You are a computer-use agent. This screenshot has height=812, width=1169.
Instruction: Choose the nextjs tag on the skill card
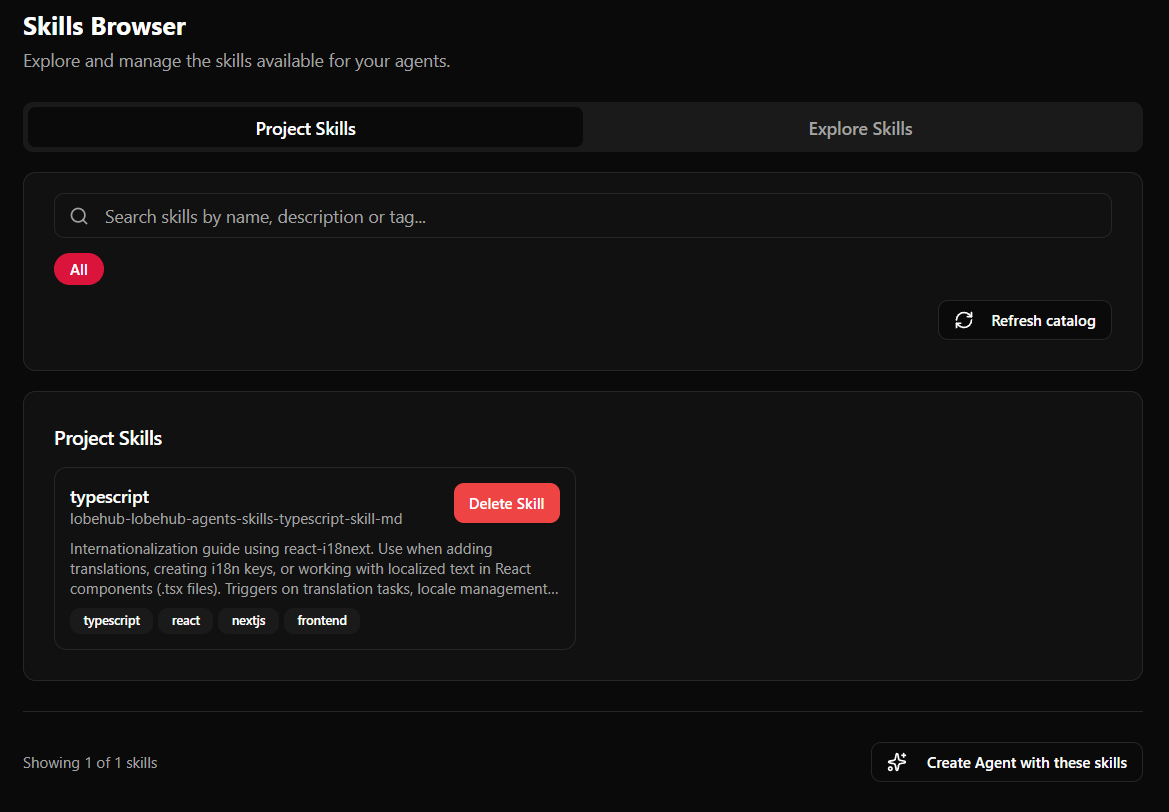pyautogui.click(x=248, y=621)
